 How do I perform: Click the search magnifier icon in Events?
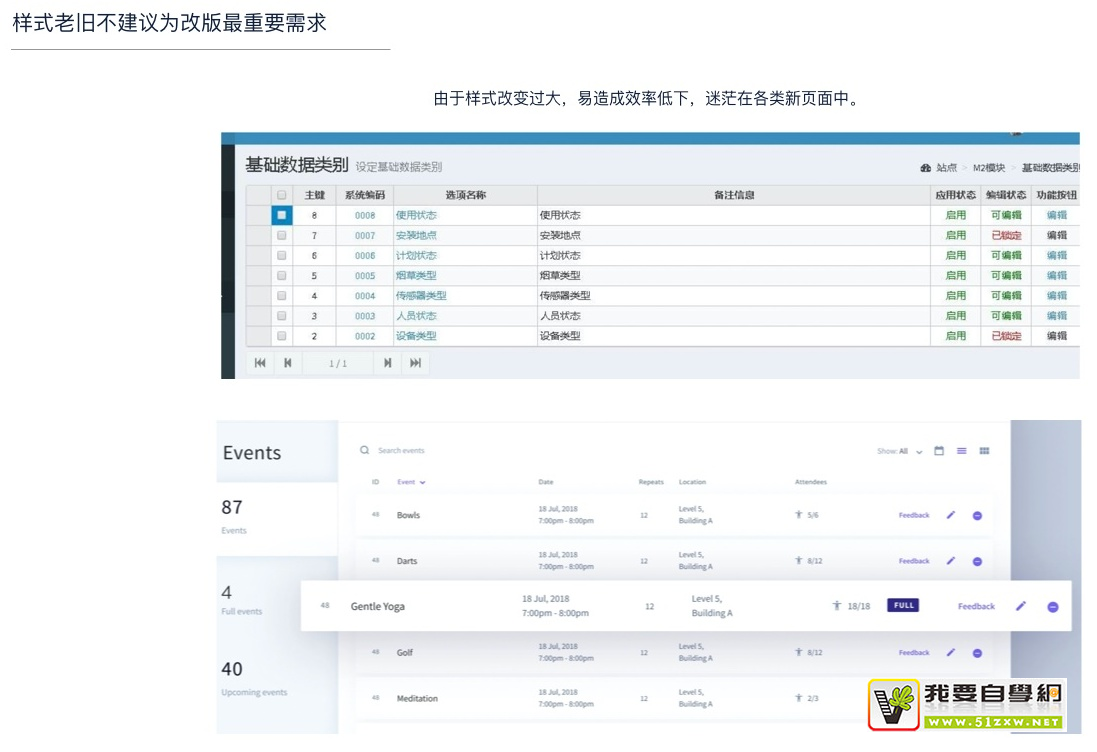click(x=365, y=451)
